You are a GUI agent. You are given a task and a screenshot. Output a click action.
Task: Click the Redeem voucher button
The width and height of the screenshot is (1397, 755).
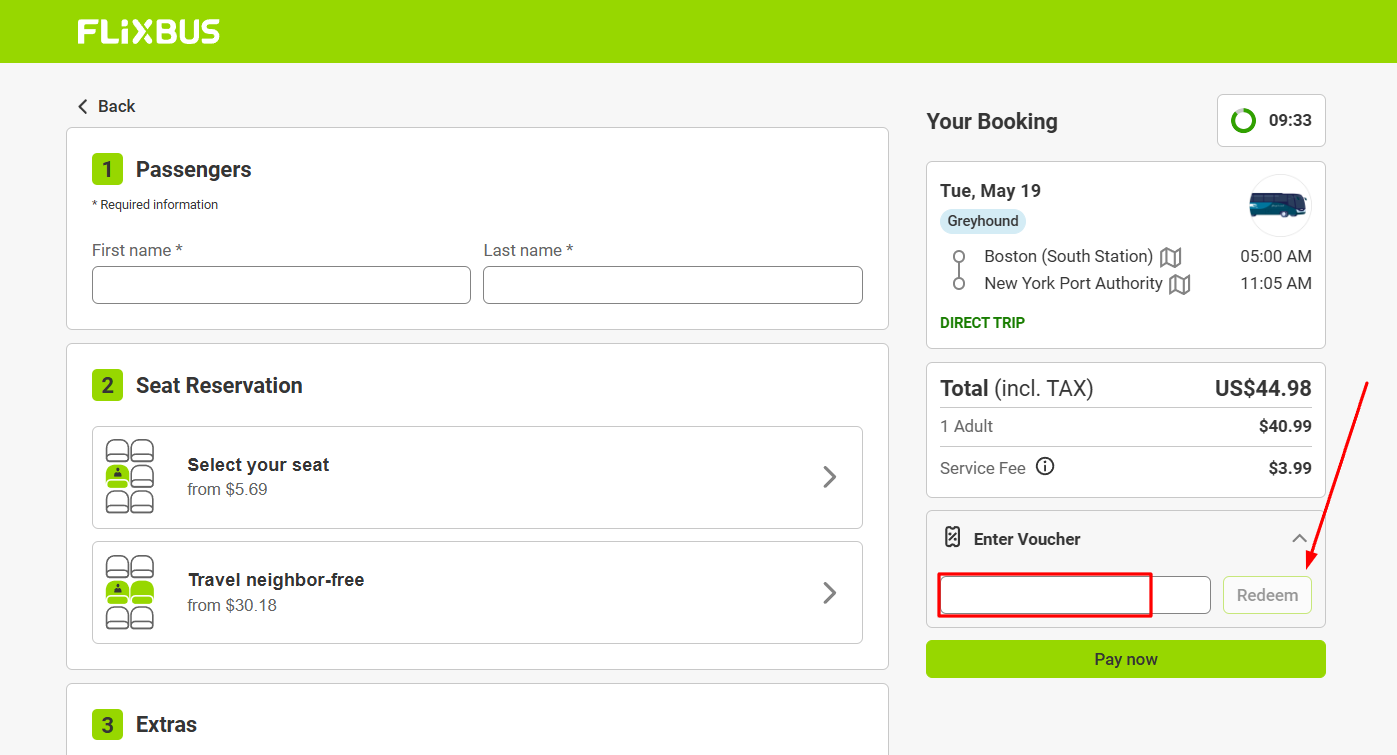tap(1267, 595)
